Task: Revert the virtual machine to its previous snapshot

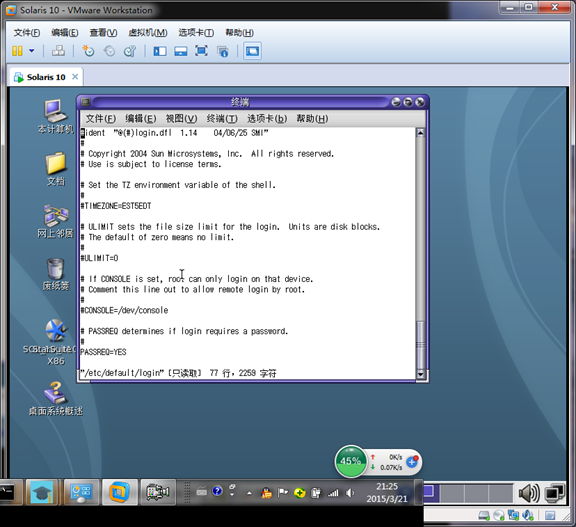Action: [x=109, y=51]
